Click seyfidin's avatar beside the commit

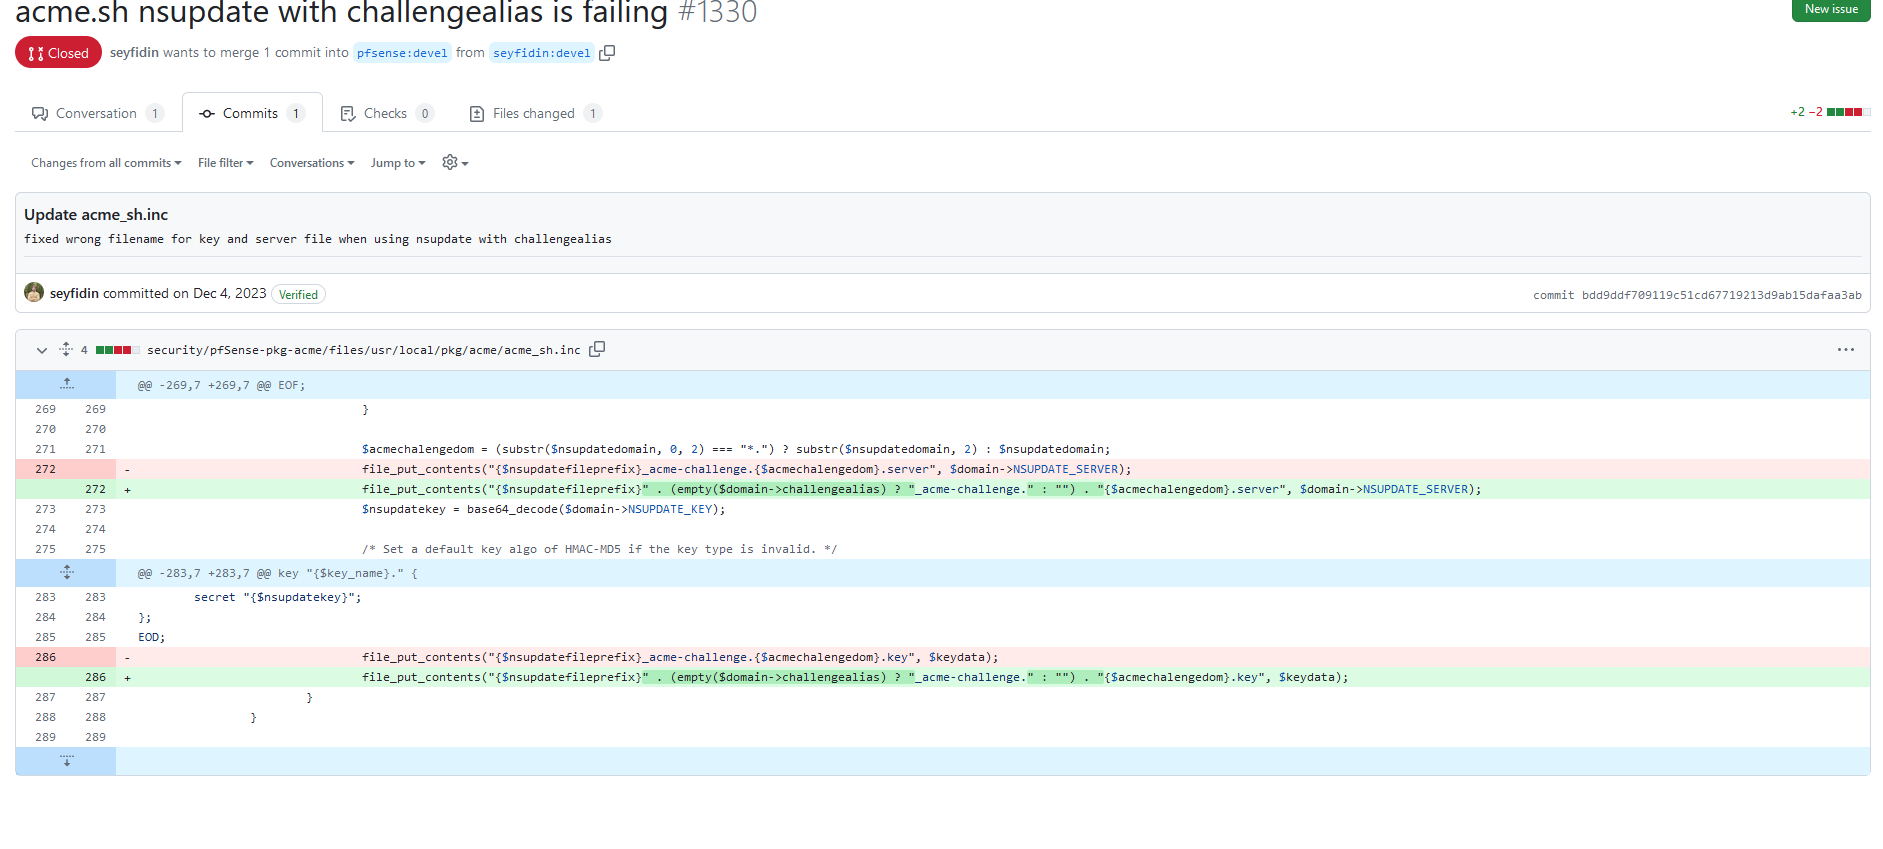coord(34,292)
